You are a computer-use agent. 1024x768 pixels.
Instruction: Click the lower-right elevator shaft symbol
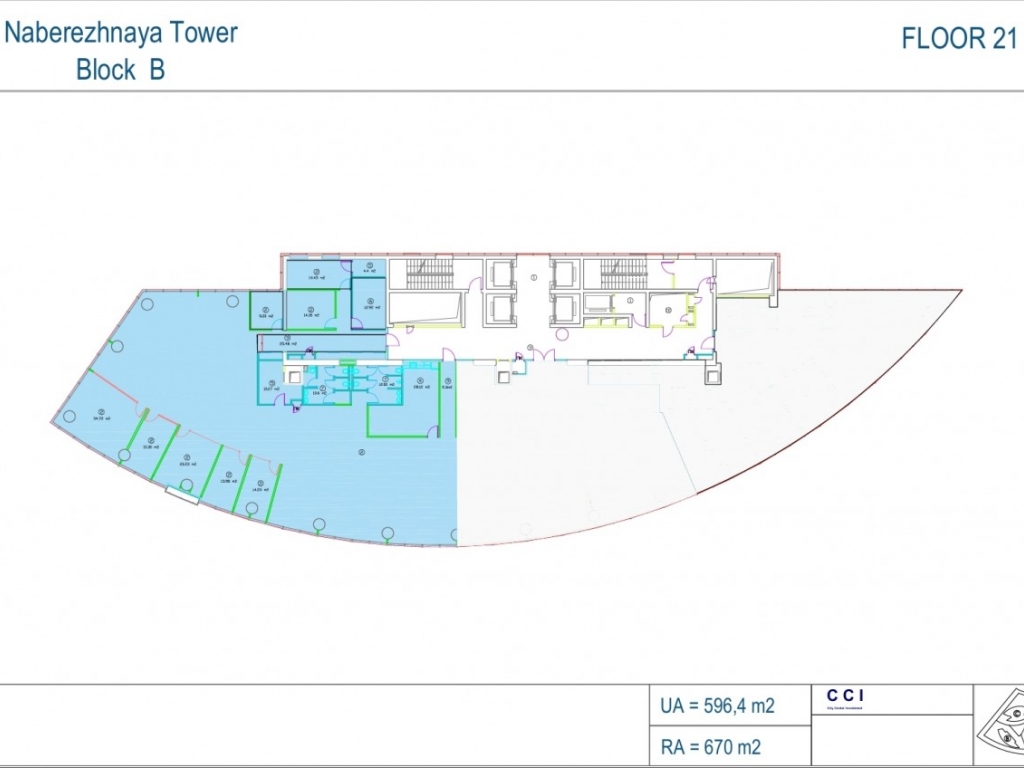(x=564, y=309)
